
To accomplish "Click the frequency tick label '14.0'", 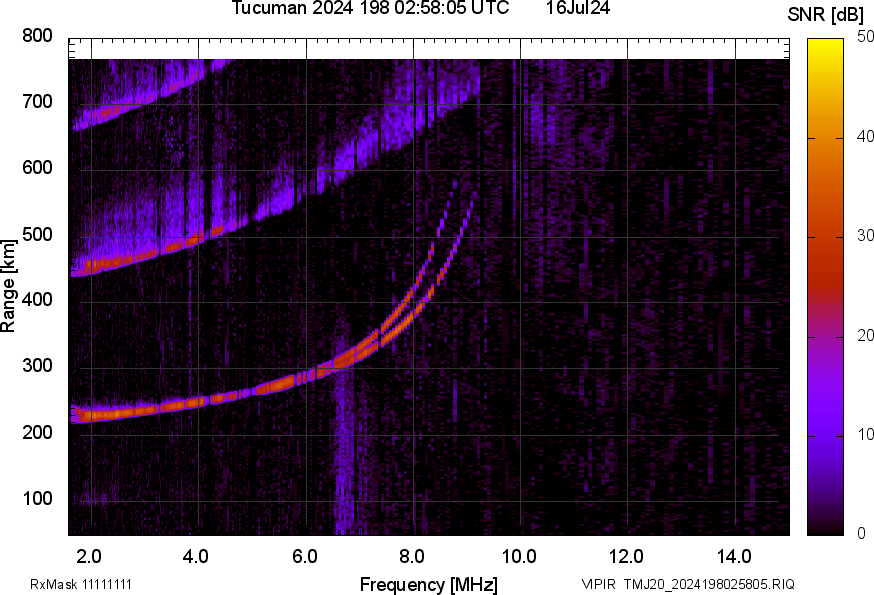I will (x=734, y=556).
